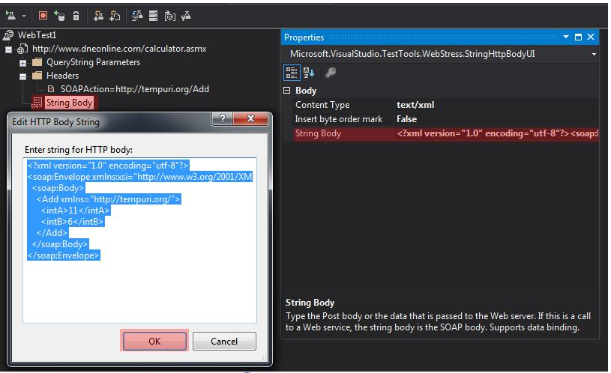This screenshot has width=611, height=373.
Task: Close the Edit HTTP Body String dialog
Action: pos(251,118)
